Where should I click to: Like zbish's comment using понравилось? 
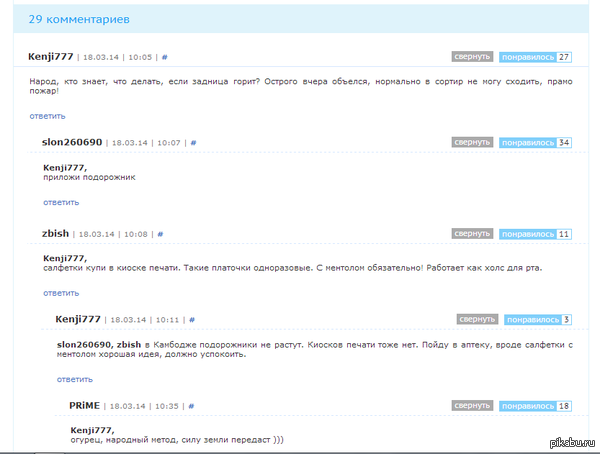click(x=527, y=234)
